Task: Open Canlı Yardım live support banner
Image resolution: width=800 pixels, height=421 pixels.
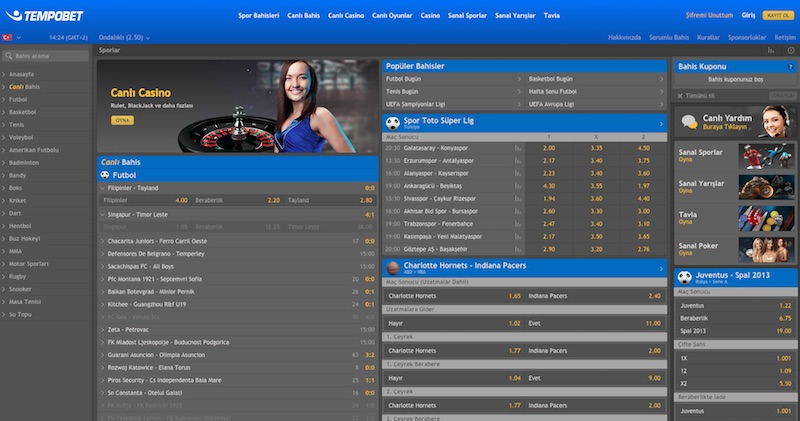Action: click(735, 121)
